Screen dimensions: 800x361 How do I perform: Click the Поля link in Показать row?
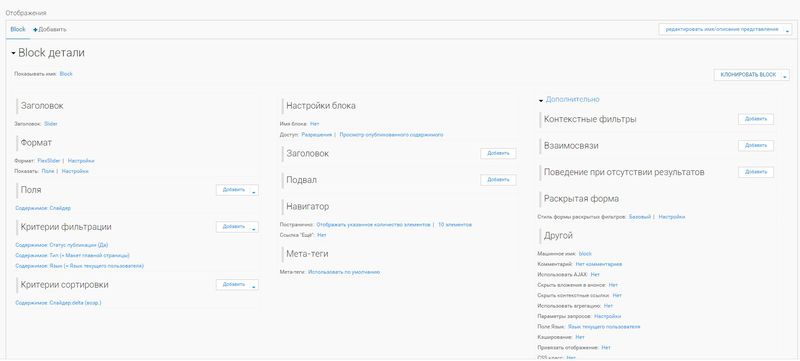coord(47,171)
